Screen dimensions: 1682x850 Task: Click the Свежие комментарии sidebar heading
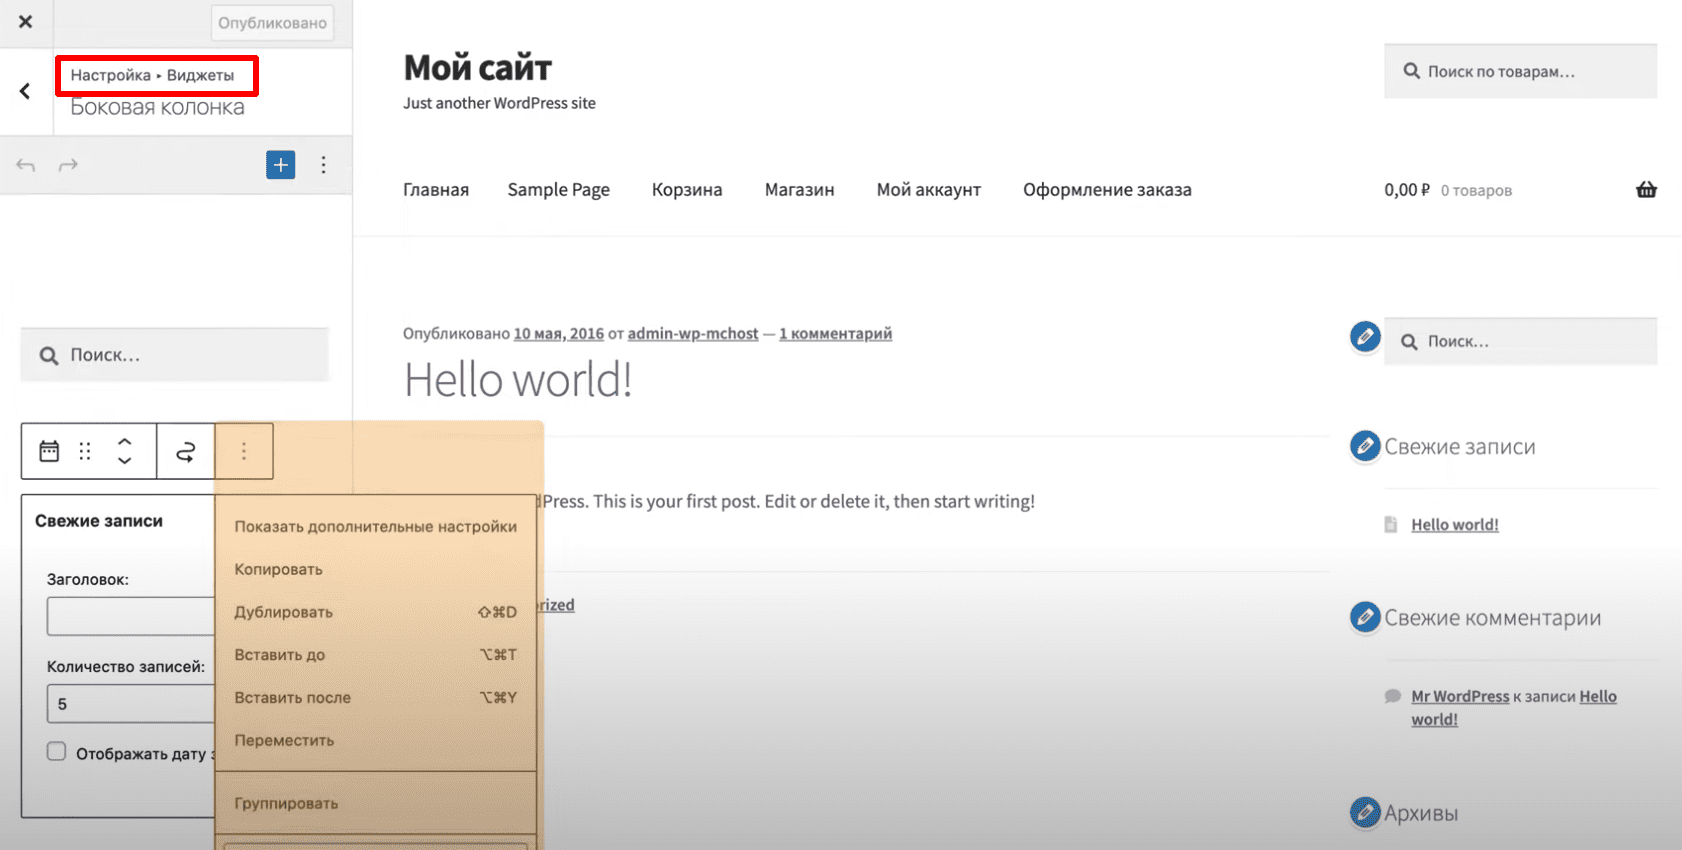(x=1492, y=618)
